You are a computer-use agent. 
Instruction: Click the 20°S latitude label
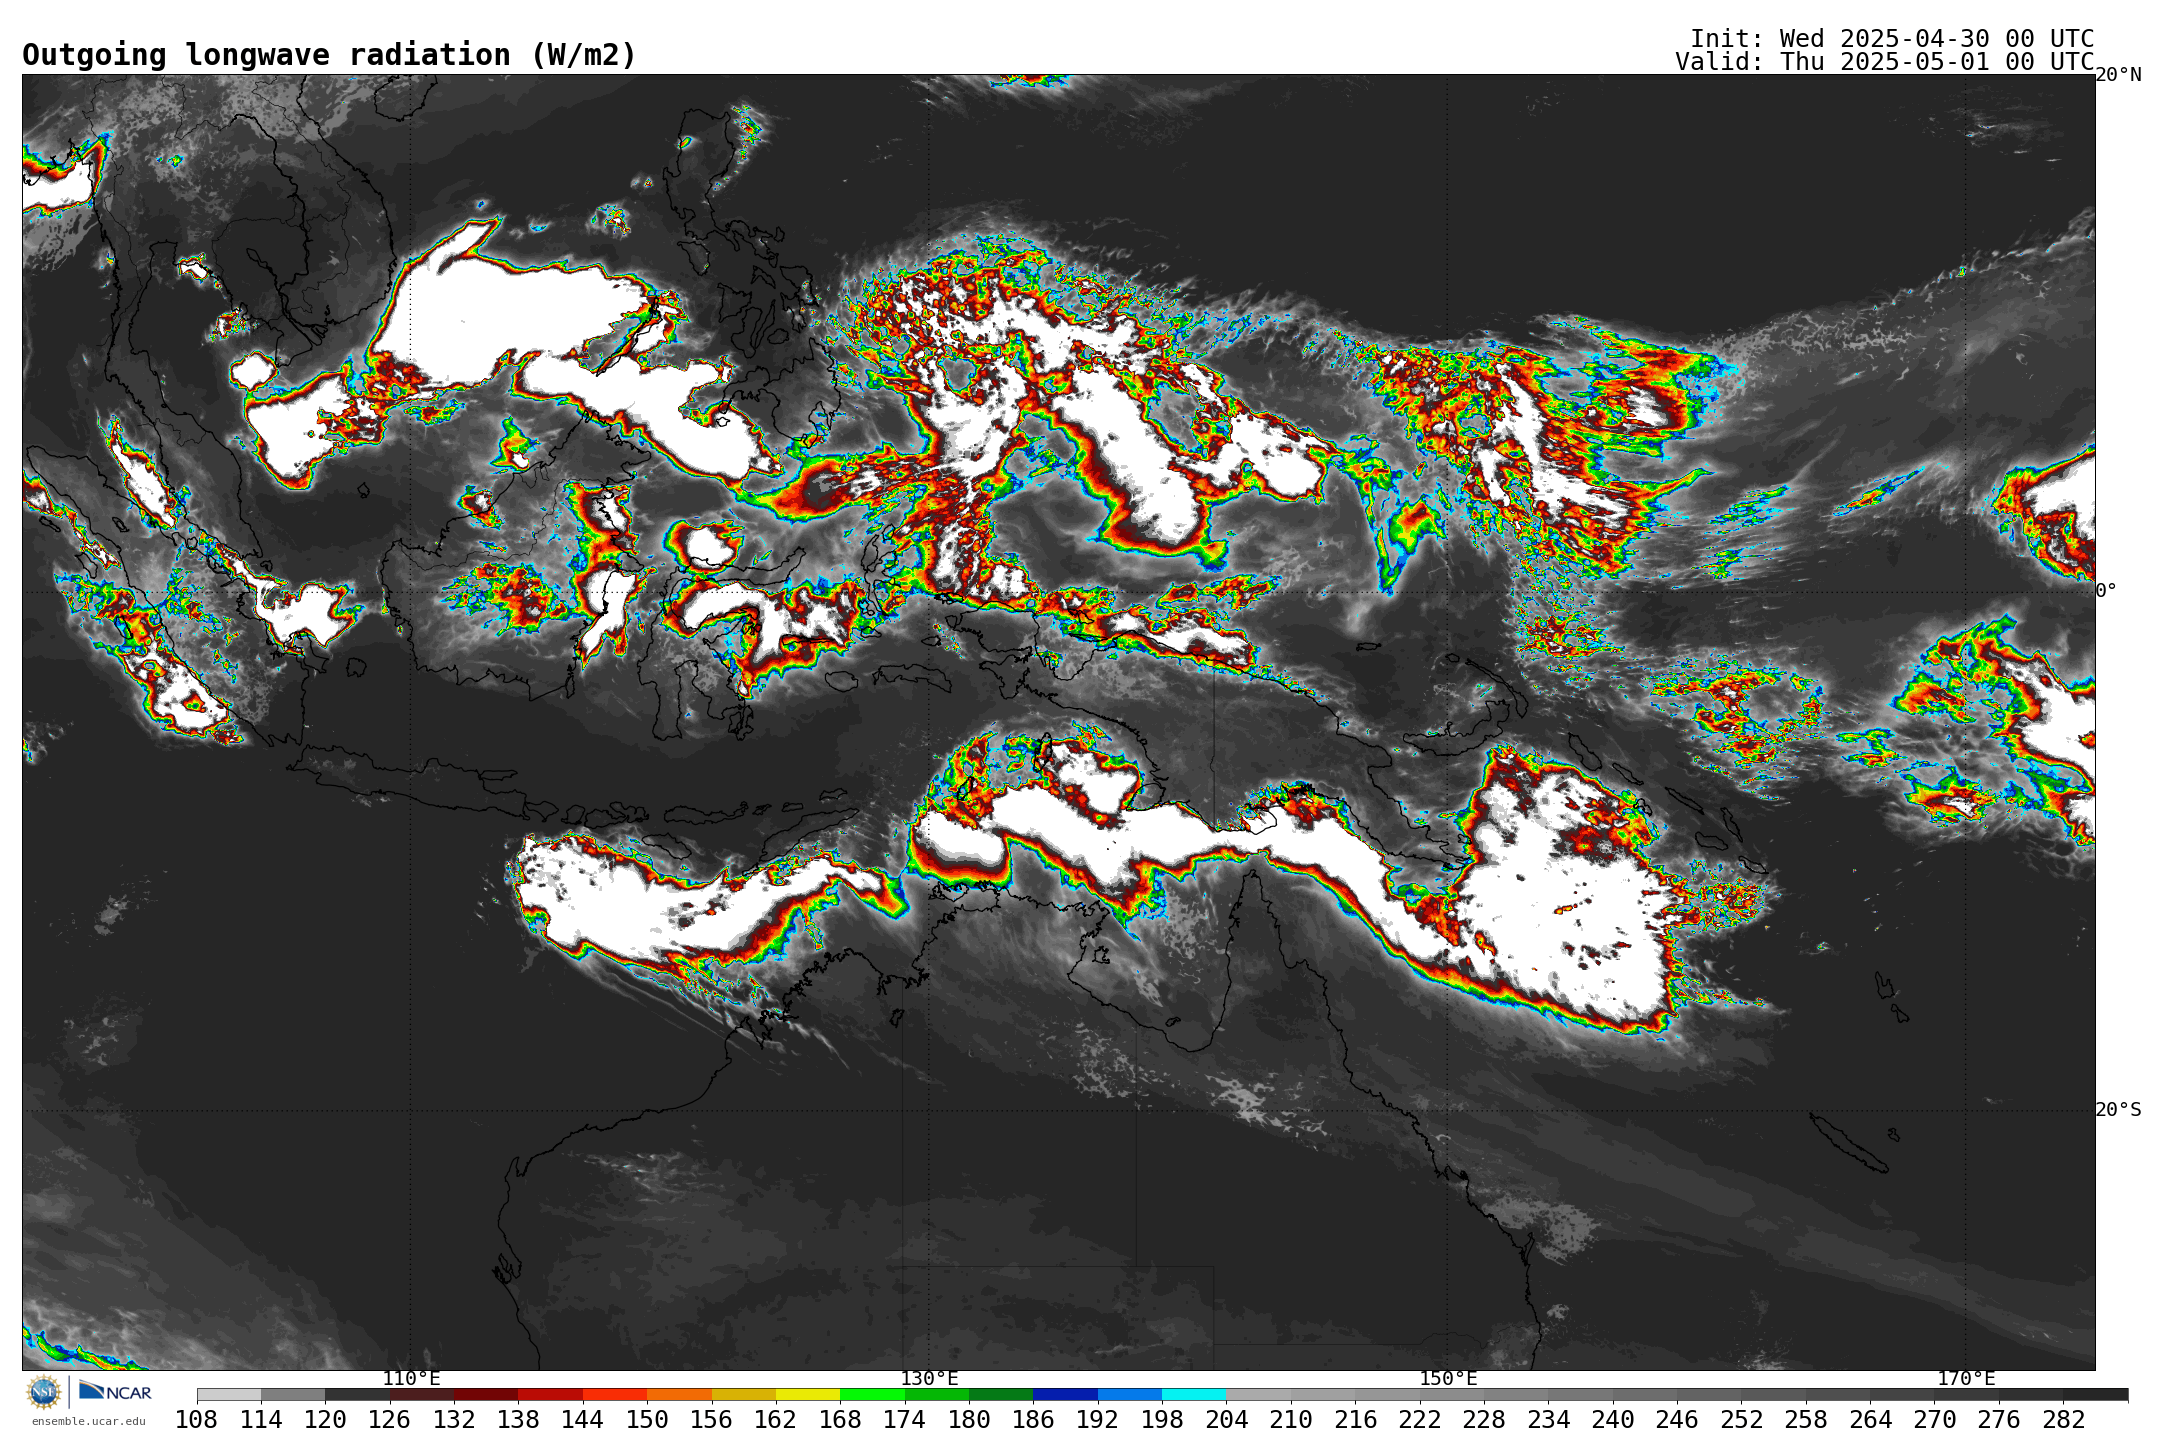pyautogui.click(x=2118, y=1109)
